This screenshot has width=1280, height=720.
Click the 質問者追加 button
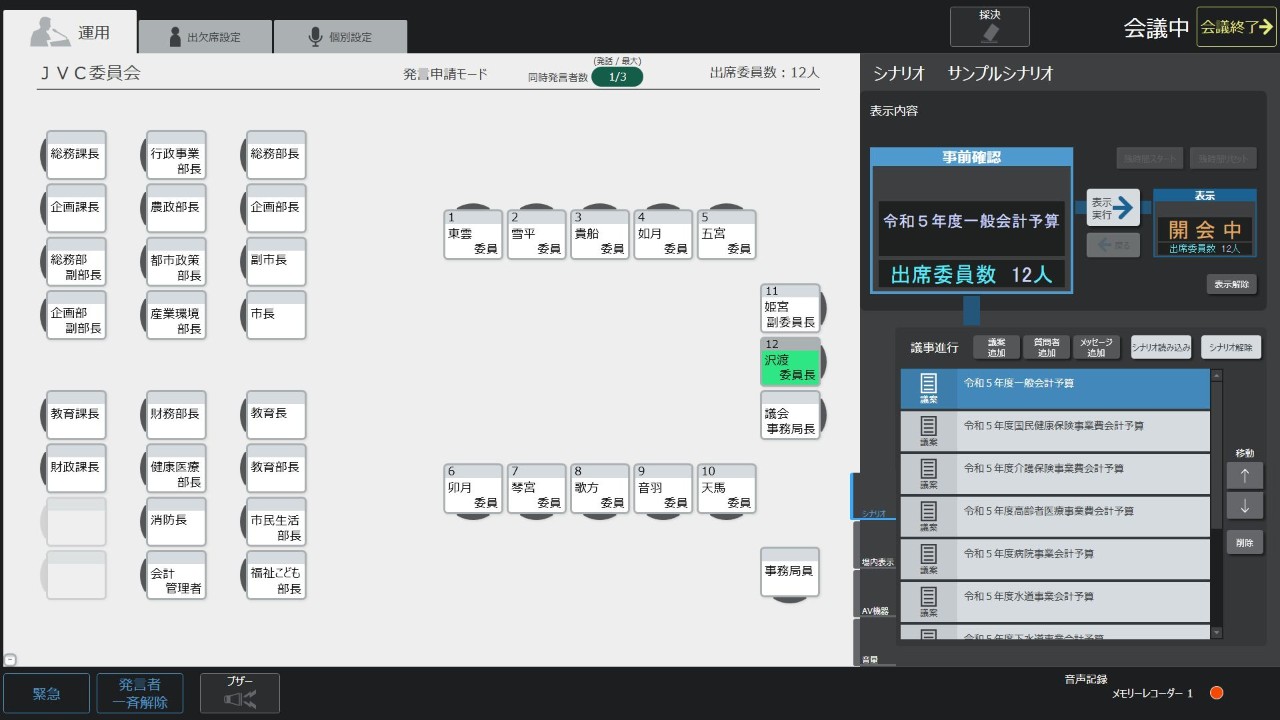pyautogui.click(x=1046, y=347)
